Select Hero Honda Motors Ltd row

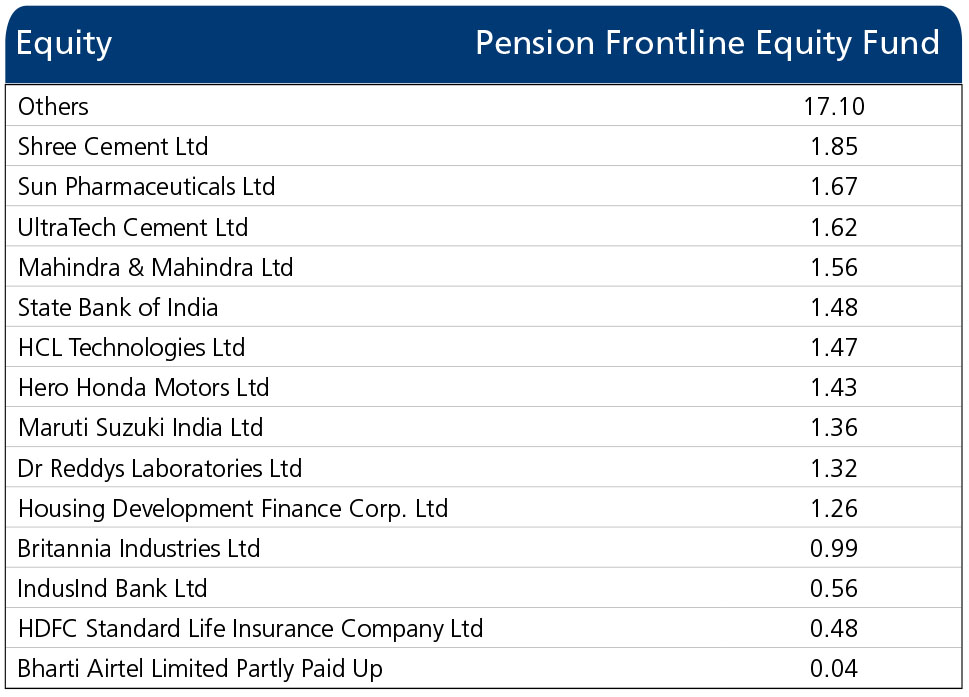coord(484,387)
